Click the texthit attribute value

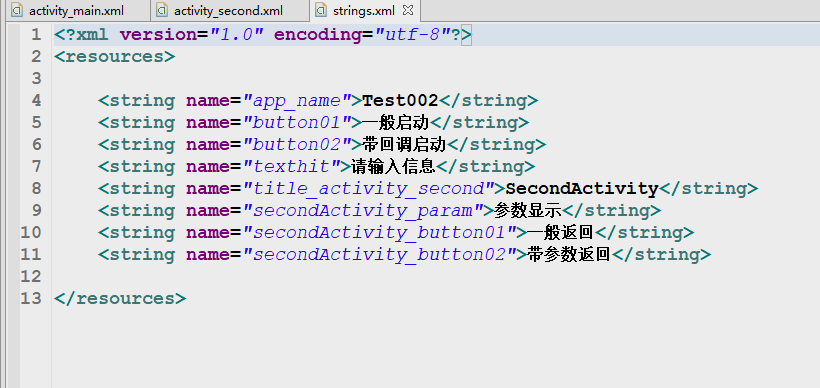[x=292, y=166]
